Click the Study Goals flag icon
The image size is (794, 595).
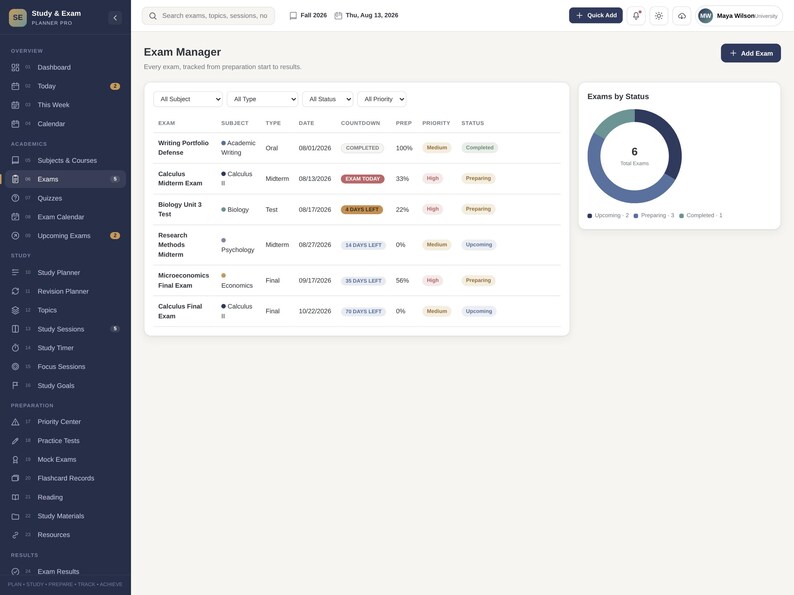[15, 385]
